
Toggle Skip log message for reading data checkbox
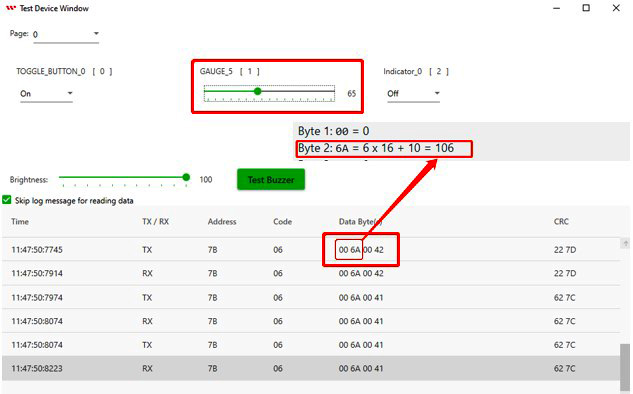coord(7,200)
